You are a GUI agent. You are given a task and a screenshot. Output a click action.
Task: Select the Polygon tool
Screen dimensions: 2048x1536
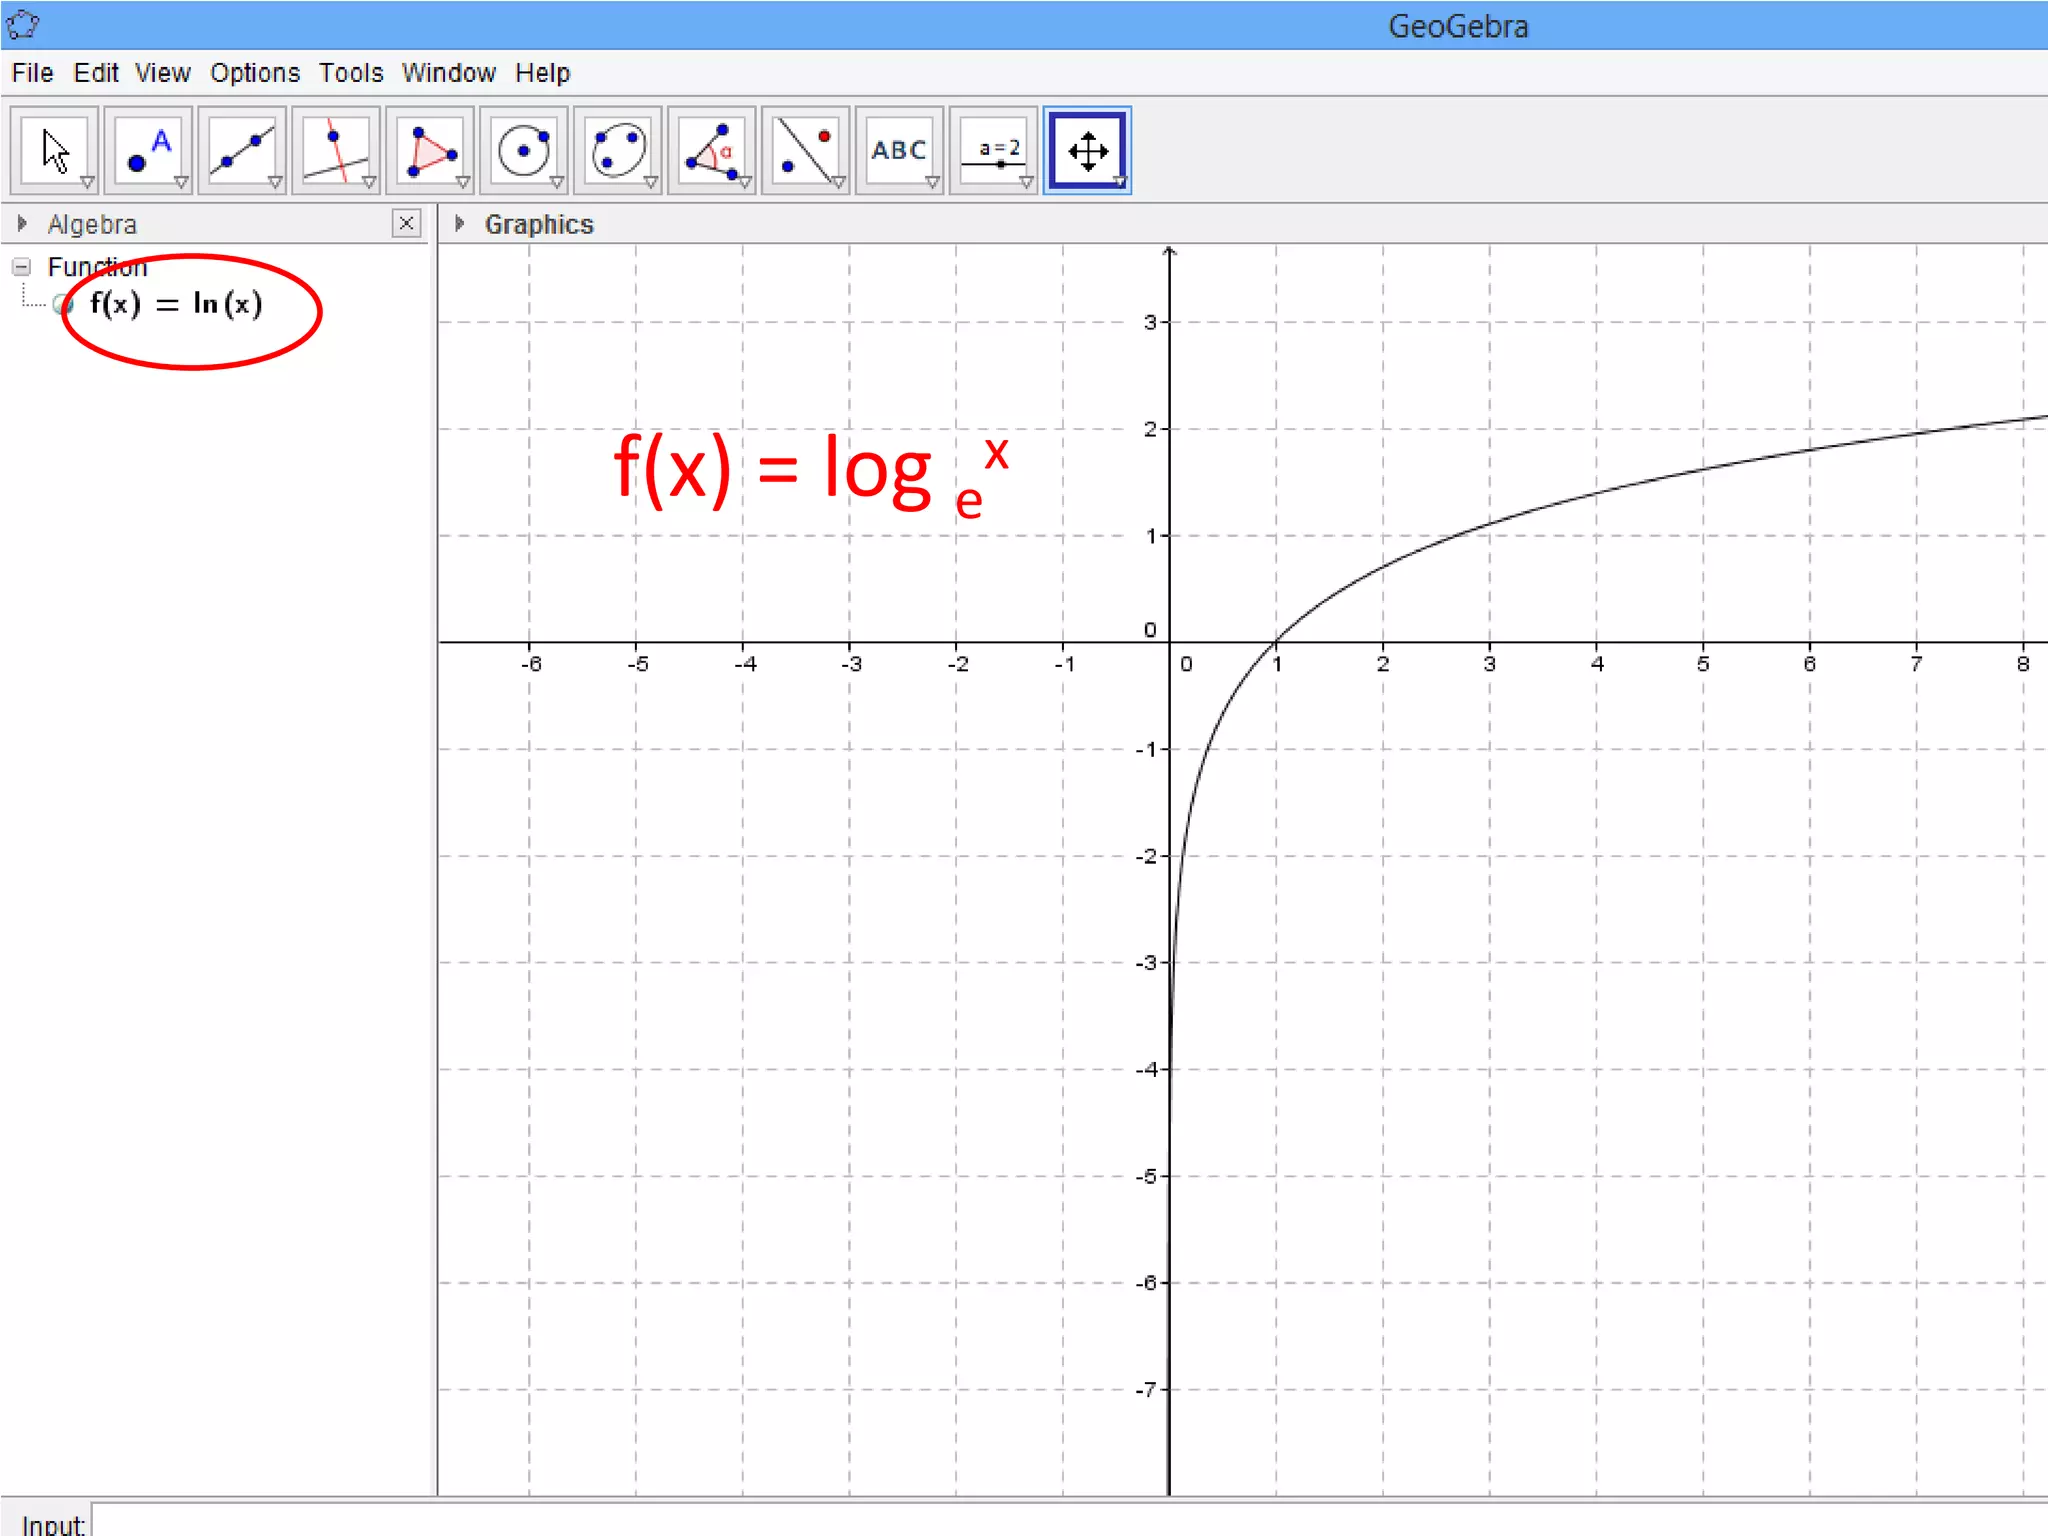tap(430, 151)
